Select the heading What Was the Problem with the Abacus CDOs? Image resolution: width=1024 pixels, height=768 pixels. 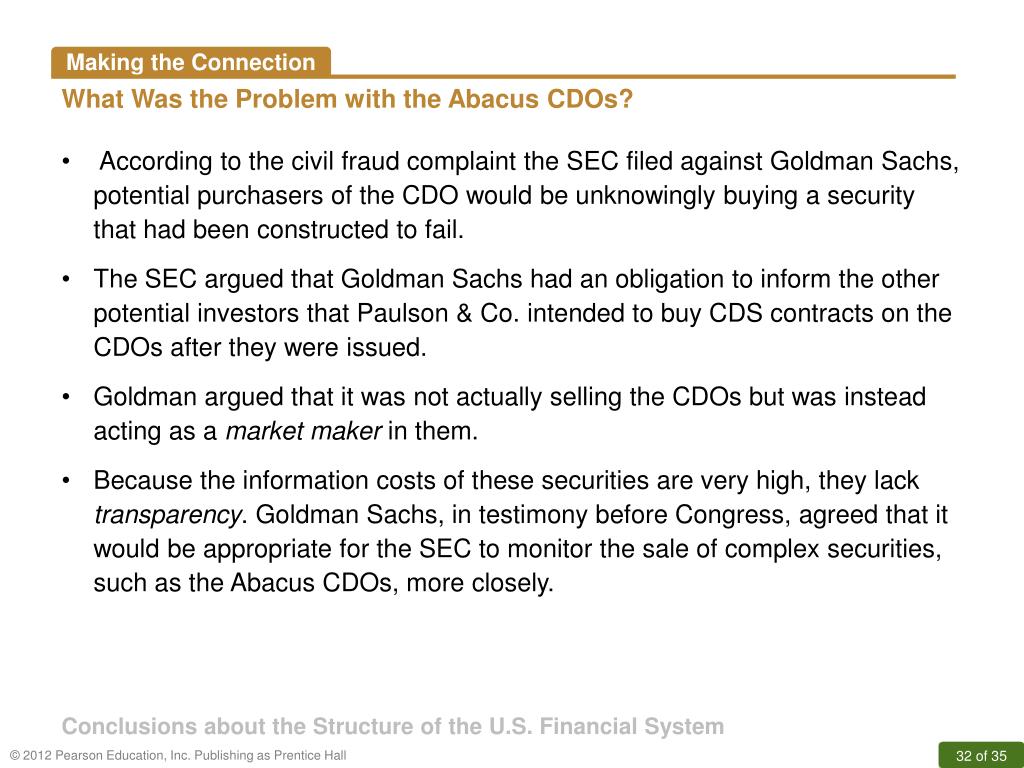(x=347, y=99)
